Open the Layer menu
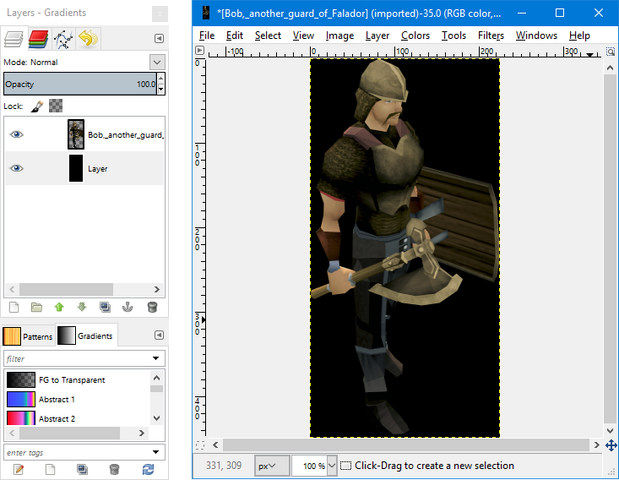 point(377,36)
